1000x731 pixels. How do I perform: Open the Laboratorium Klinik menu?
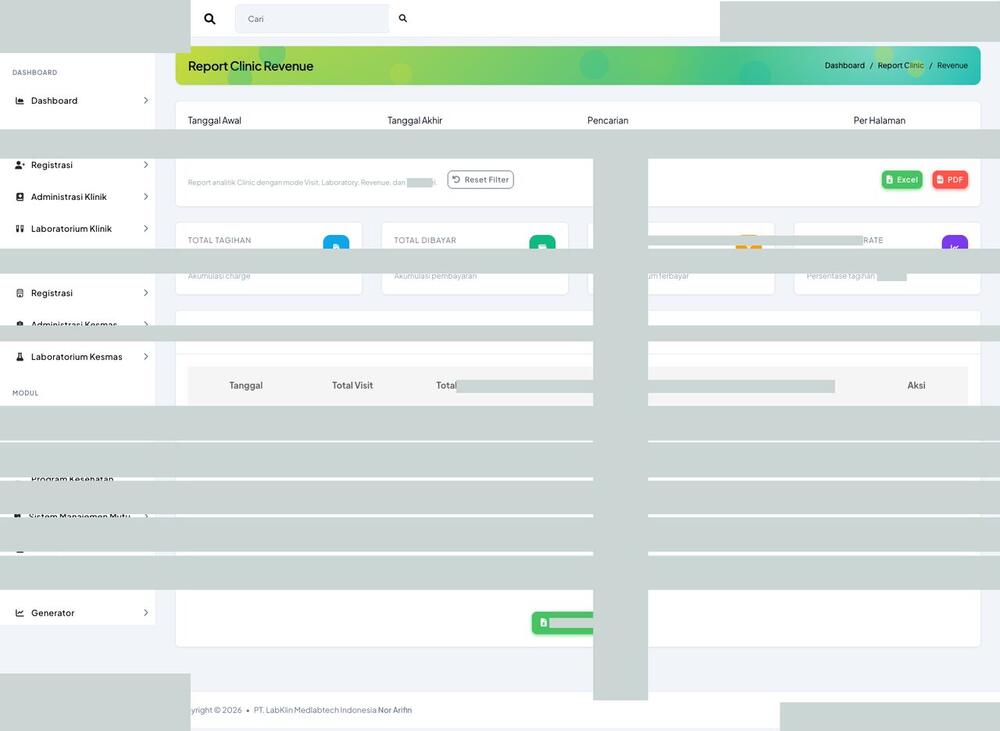(x=78, y=229)
